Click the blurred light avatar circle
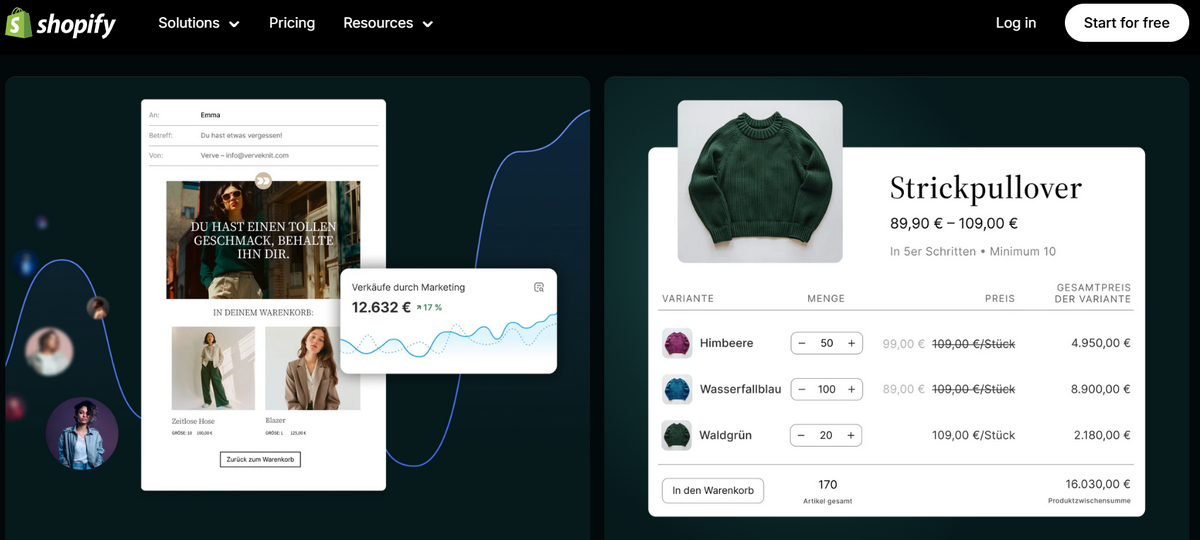 click(x=49, y=351)
